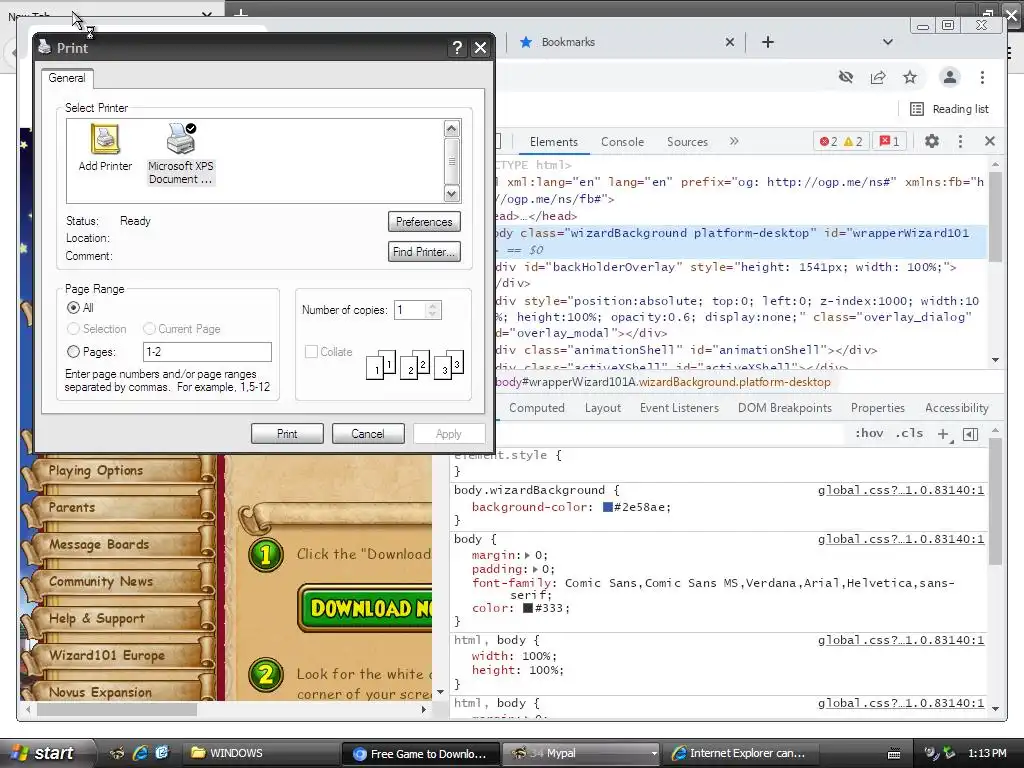
Task: Open Mypal taskbar group dropdown arrow
Action: [x=654, y=753]
